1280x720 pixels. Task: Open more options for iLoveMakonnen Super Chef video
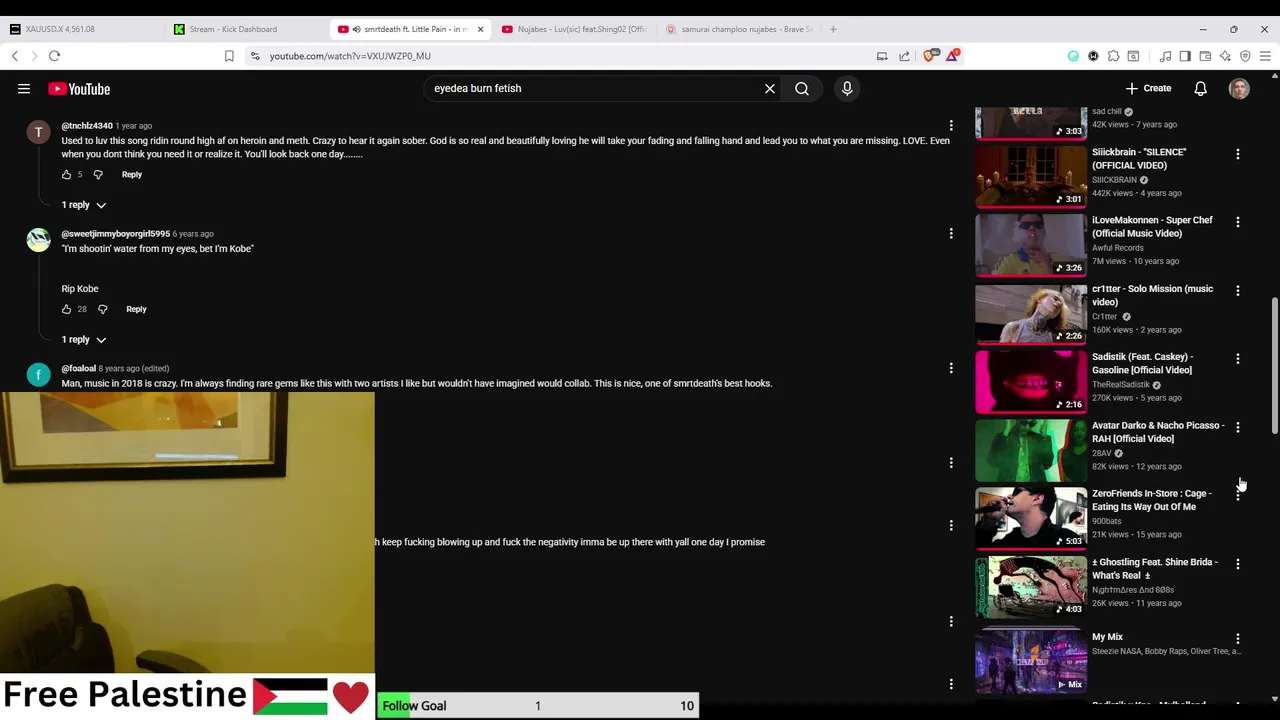tap(1237, 222)
